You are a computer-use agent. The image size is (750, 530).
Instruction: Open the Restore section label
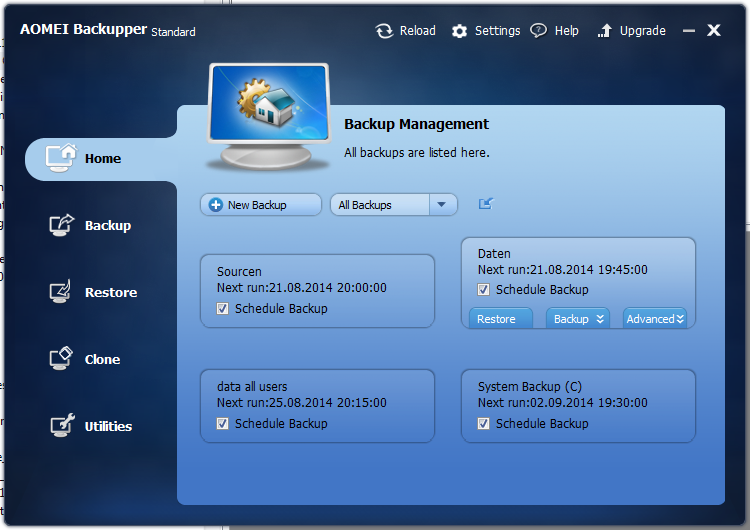[111, 292]
